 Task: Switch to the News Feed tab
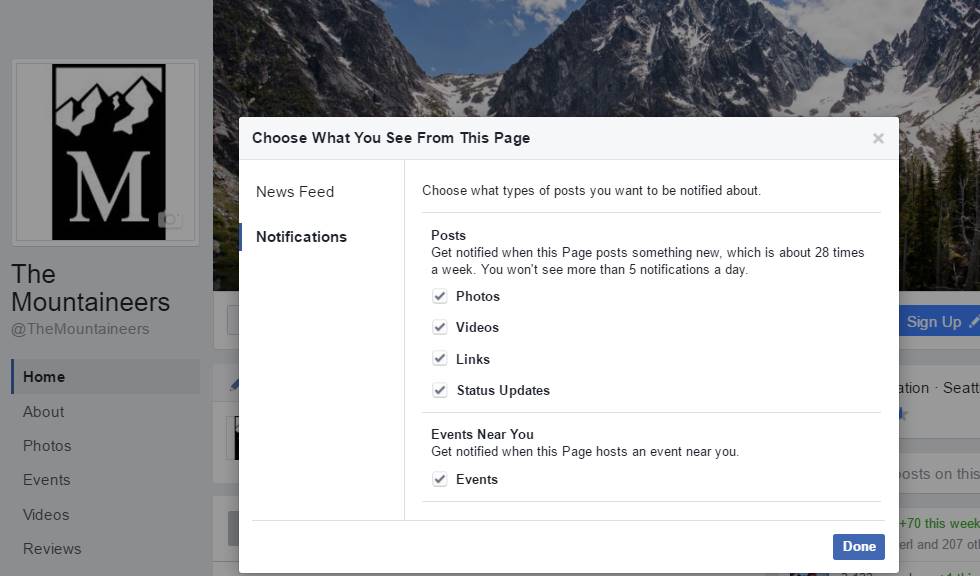click(295, 192)
